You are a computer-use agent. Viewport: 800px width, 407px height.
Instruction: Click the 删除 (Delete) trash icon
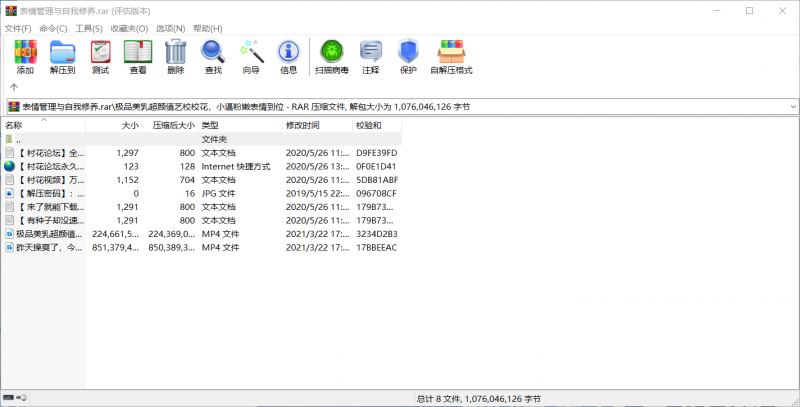pos(175,57)
